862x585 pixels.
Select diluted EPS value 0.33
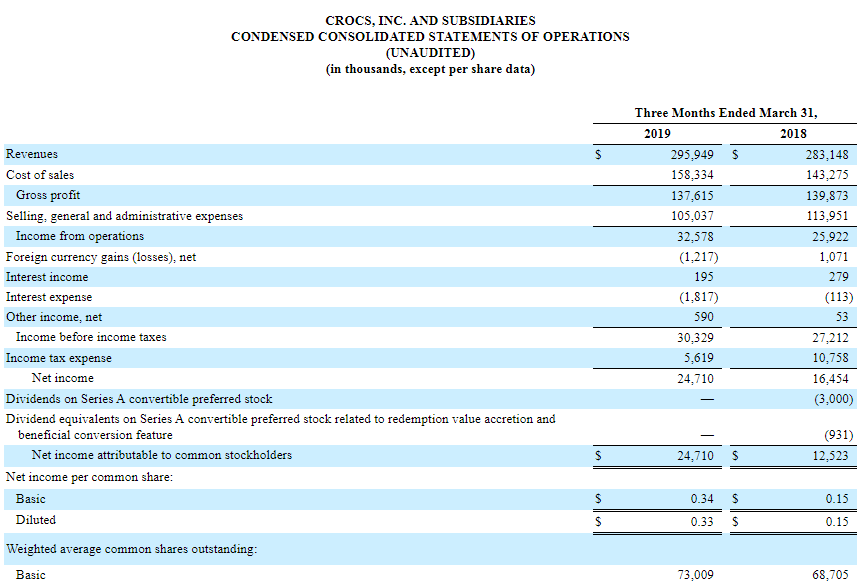pyautogui.click(x=701, y=521)
